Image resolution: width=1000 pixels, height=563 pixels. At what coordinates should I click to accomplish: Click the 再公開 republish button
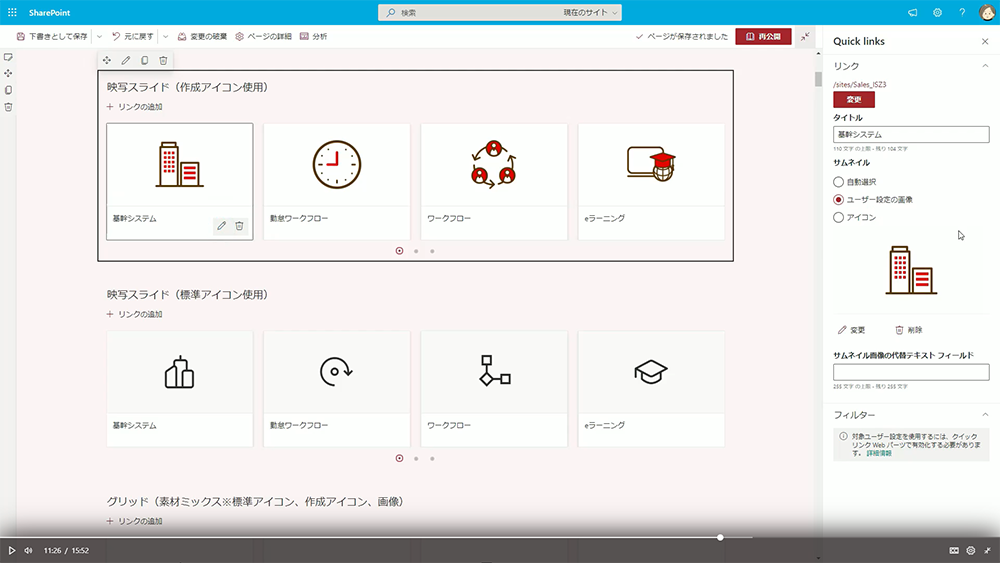tap(763, 36)
